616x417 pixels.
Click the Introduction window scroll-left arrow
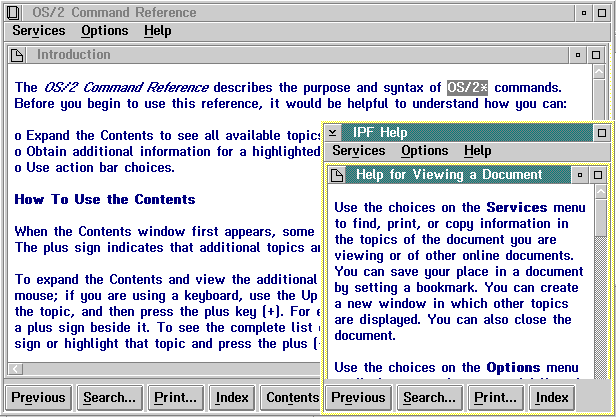(x=16, y=369)
